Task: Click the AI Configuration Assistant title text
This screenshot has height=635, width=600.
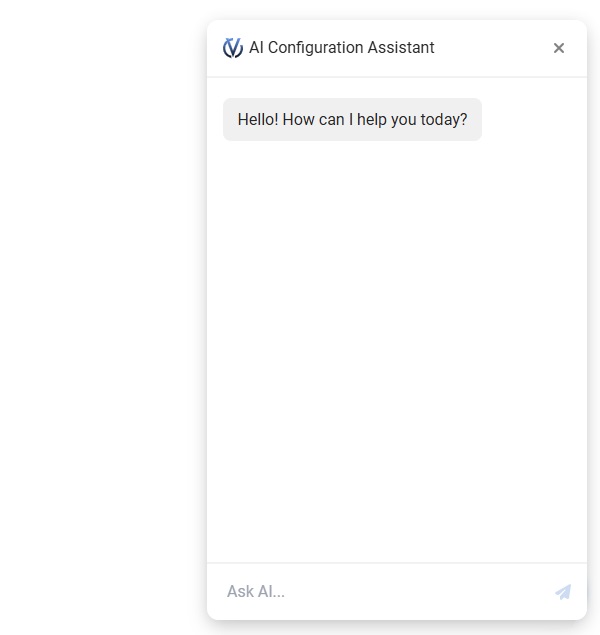Action: tap(341, 48)
